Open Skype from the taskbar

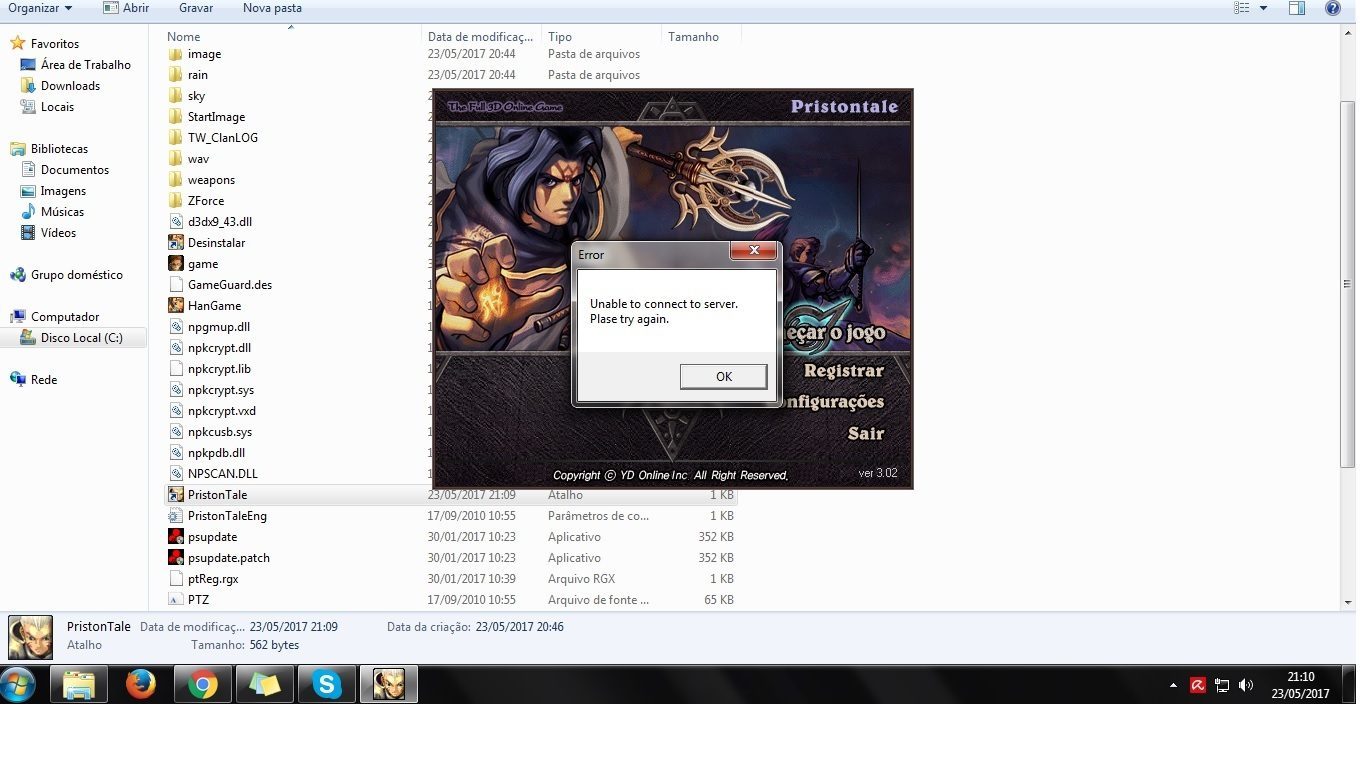(x=327, y=685)
